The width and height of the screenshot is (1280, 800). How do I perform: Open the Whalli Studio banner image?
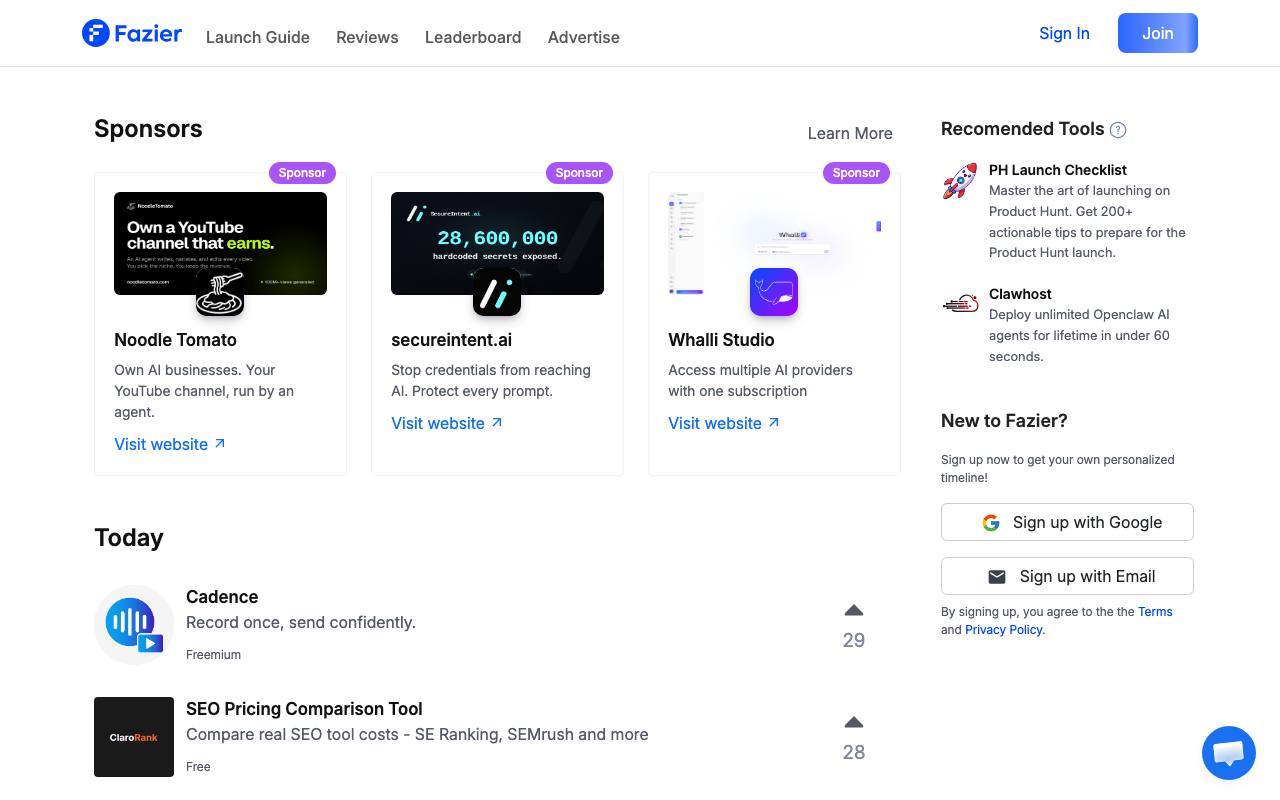(774, 243)
